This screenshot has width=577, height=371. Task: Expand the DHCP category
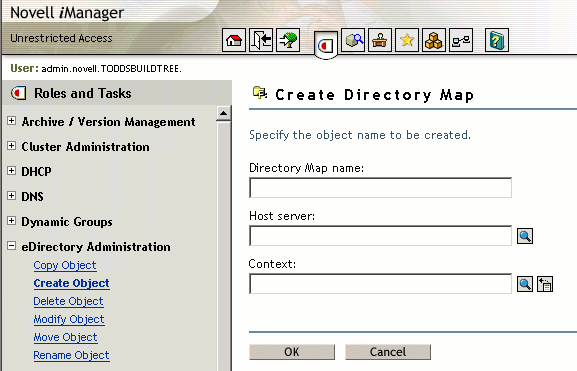coord(11,171)
